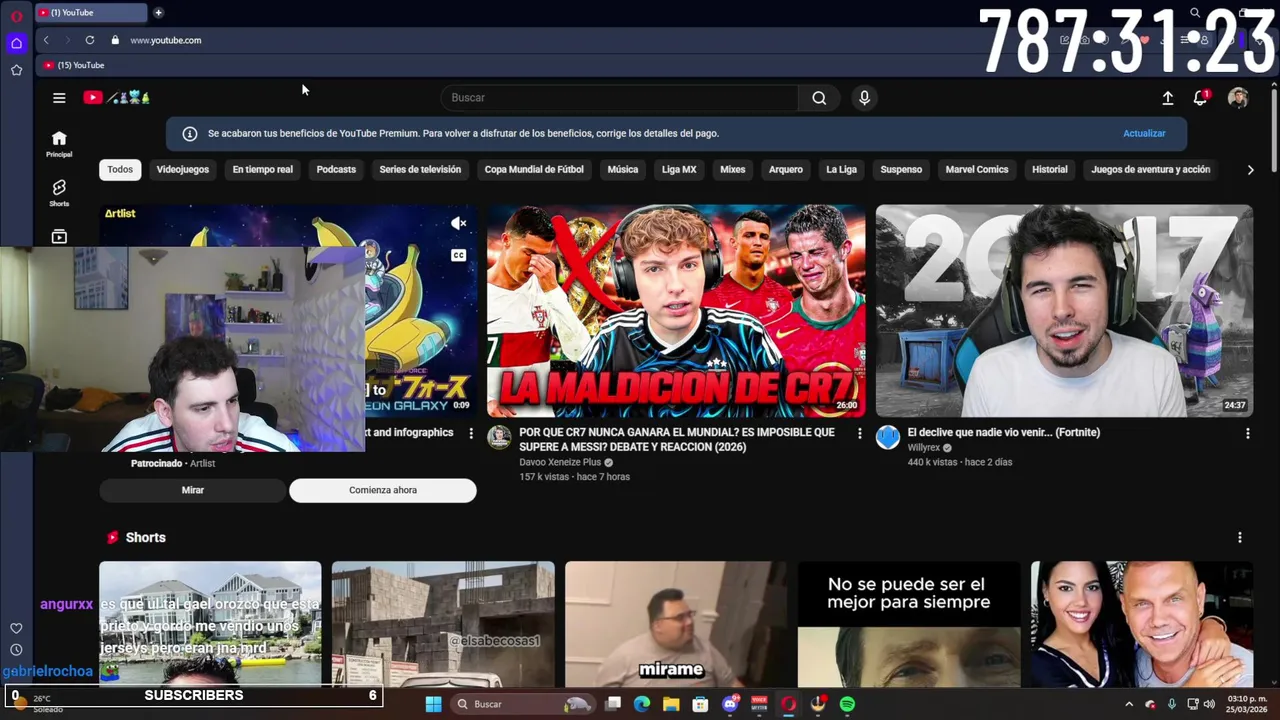Open Opera sidebar heart icon

(x=16, y=628)
